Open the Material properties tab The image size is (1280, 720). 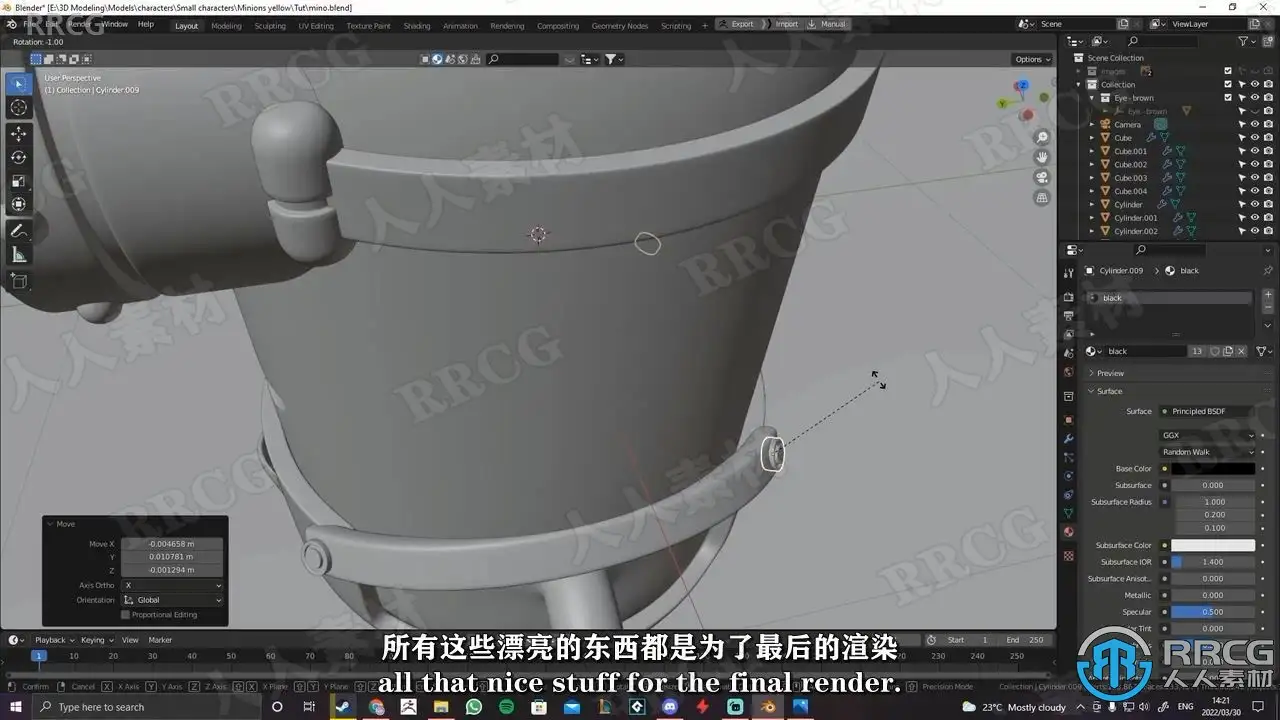(1069, 532)
